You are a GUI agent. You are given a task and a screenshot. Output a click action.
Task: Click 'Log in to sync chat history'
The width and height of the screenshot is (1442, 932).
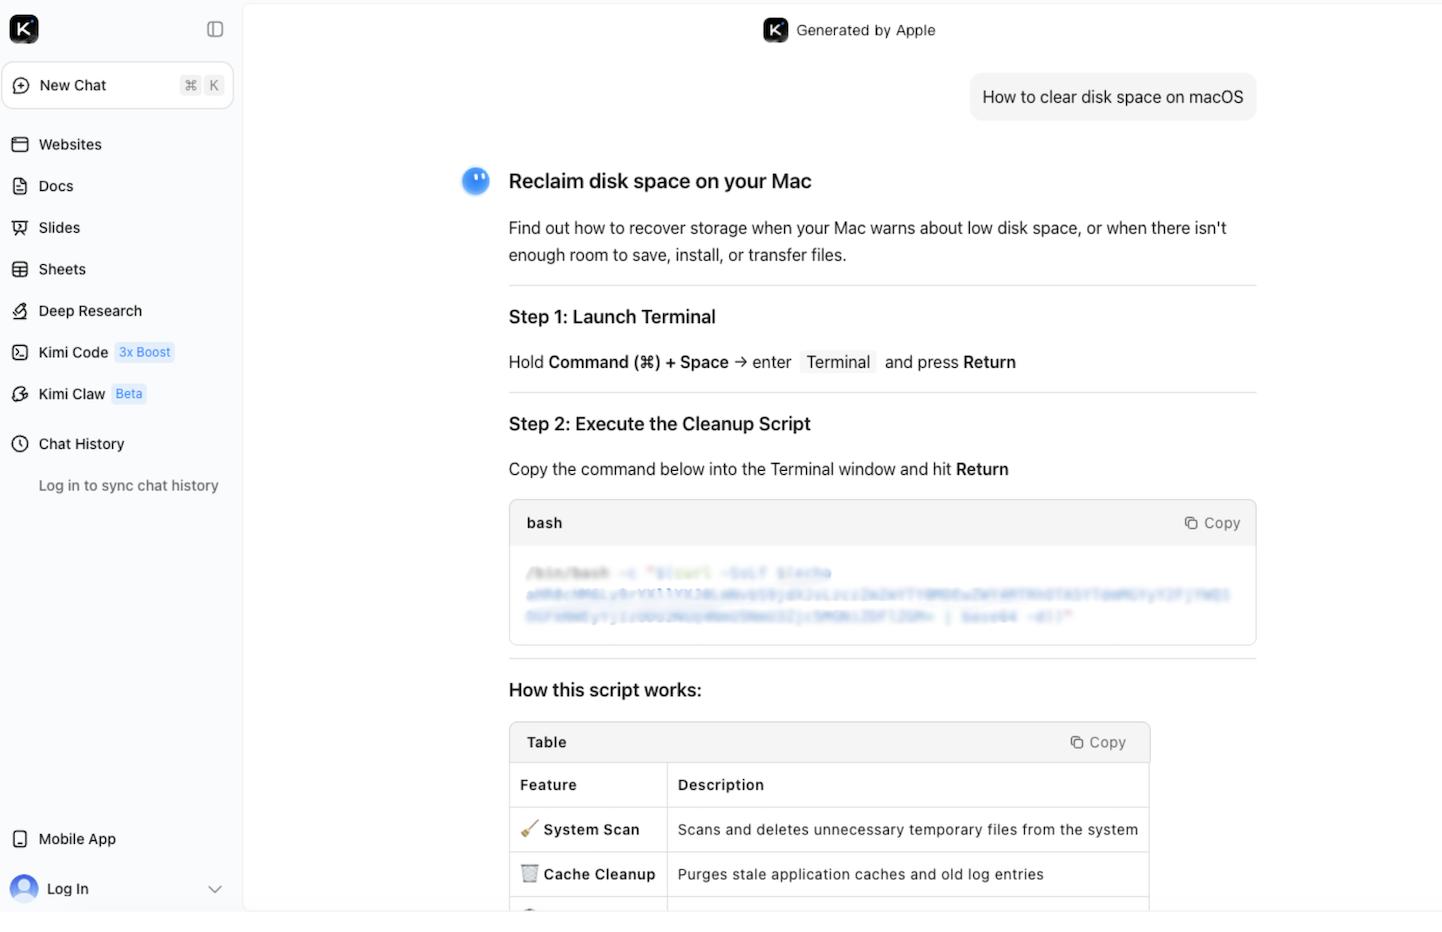128,485
